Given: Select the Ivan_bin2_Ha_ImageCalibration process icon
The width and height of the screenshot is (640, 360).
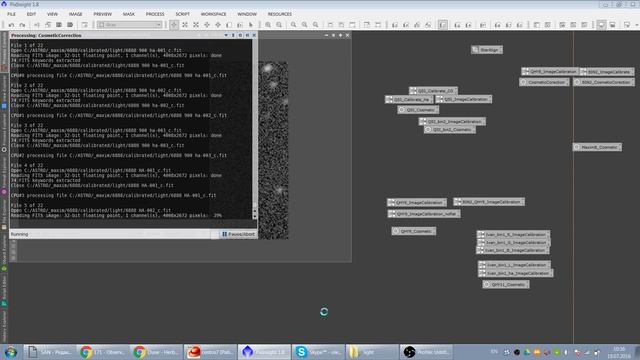Looking at the screenshot, I should click(516, 273).
